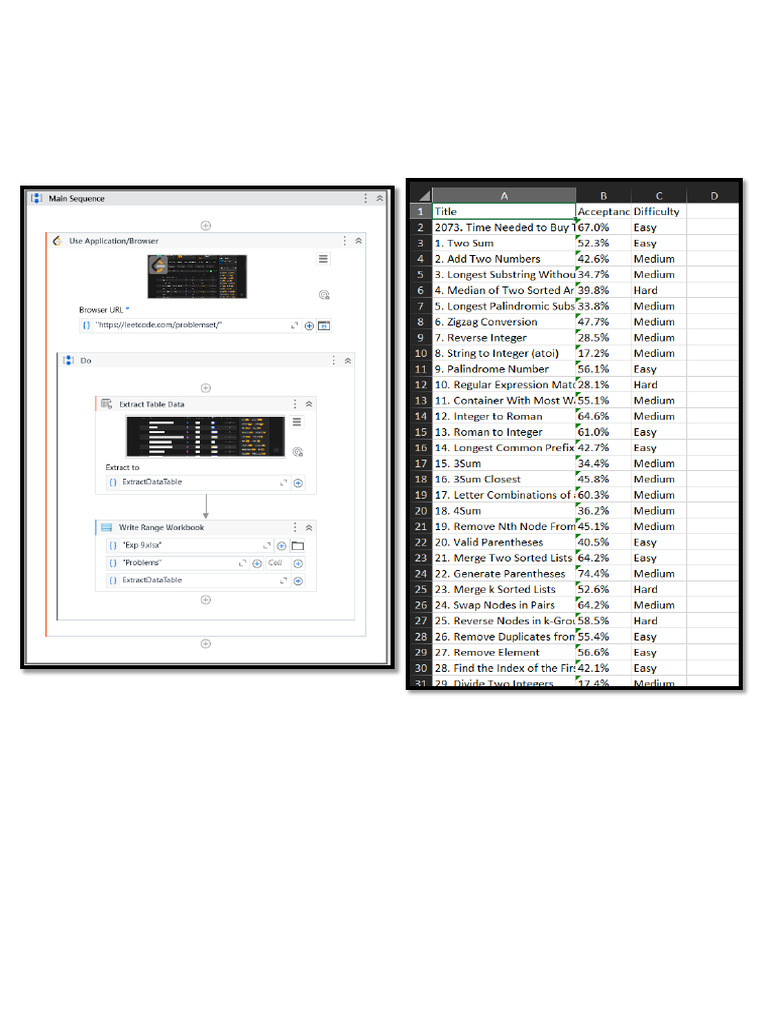Click indicate target icon for browser
Image resolution: width=768 pixels, height=1024 pixels.
coord(324,295)
